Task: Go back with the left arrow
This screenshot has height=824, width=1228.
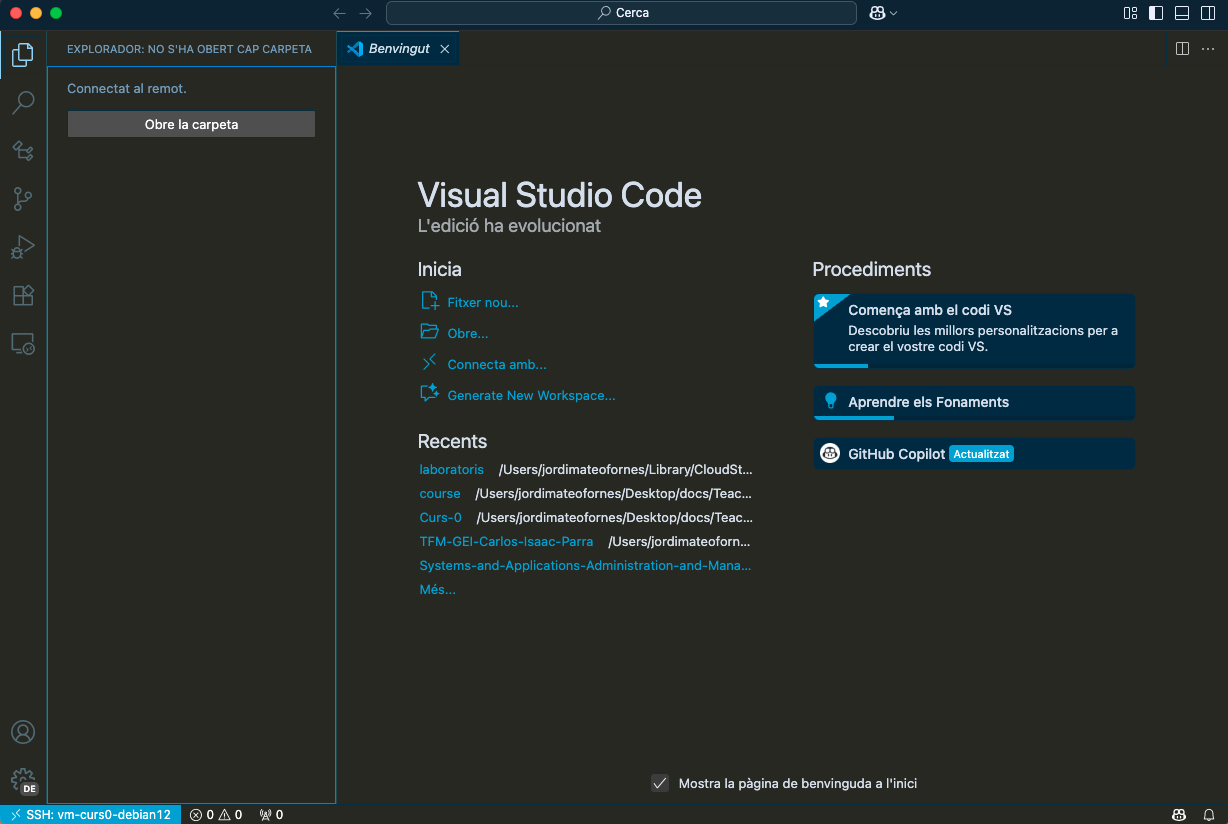Action: click(x=339, y=13)
